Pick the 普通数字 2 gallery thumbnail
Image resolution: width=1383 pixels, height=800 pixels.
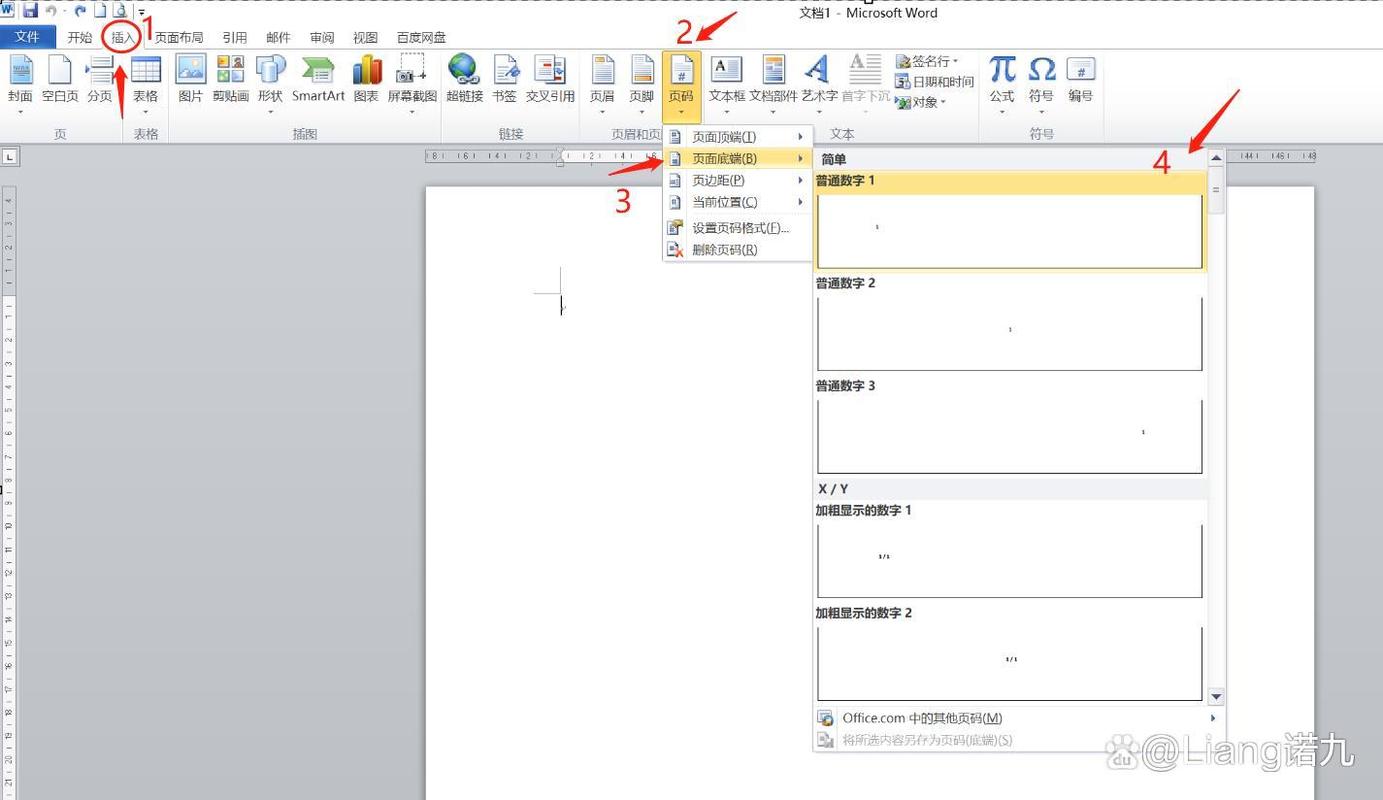[x=1010, y=334]
